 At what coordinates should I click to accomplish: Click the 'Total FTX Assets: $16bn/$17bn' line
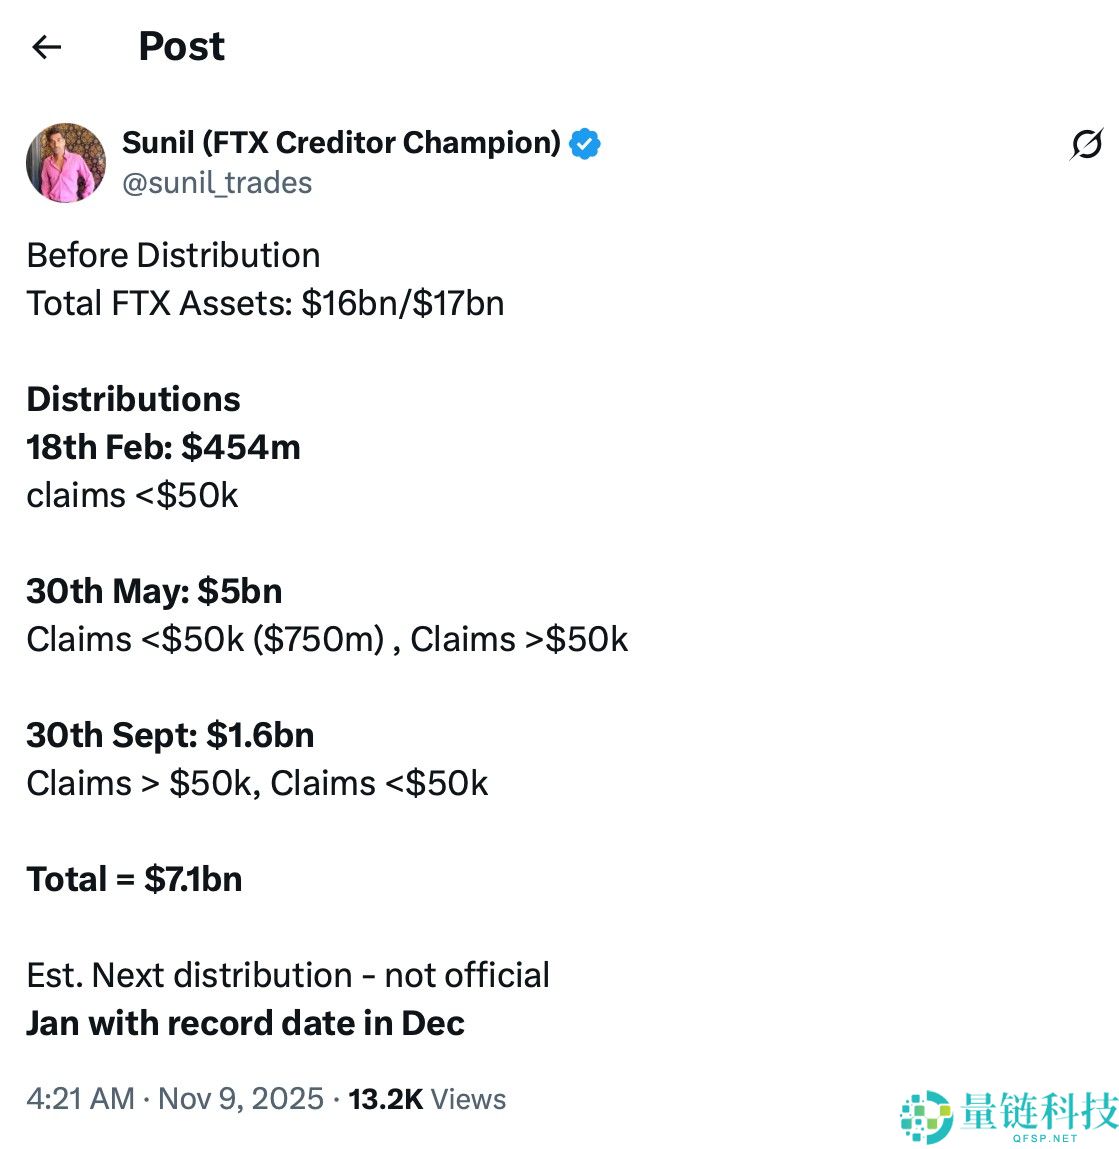tap(265, 303)
